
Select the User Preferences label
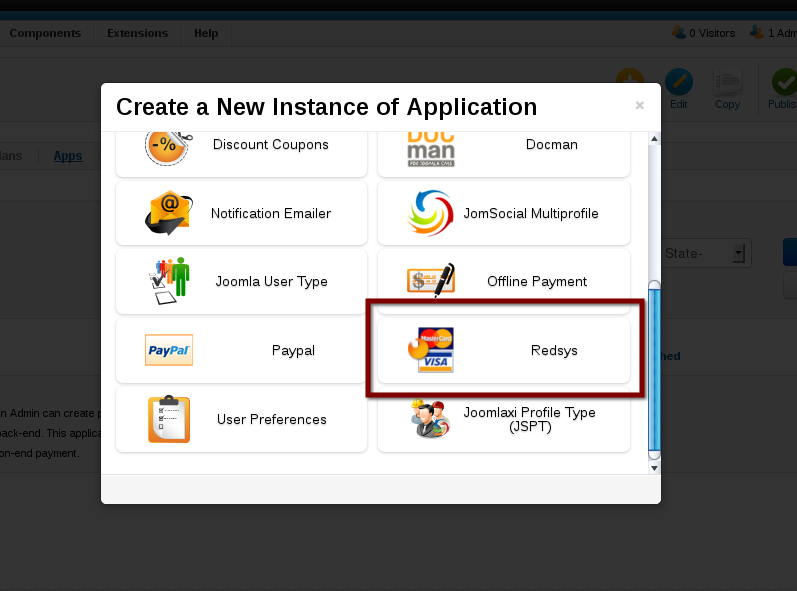[x=271, y=419]
